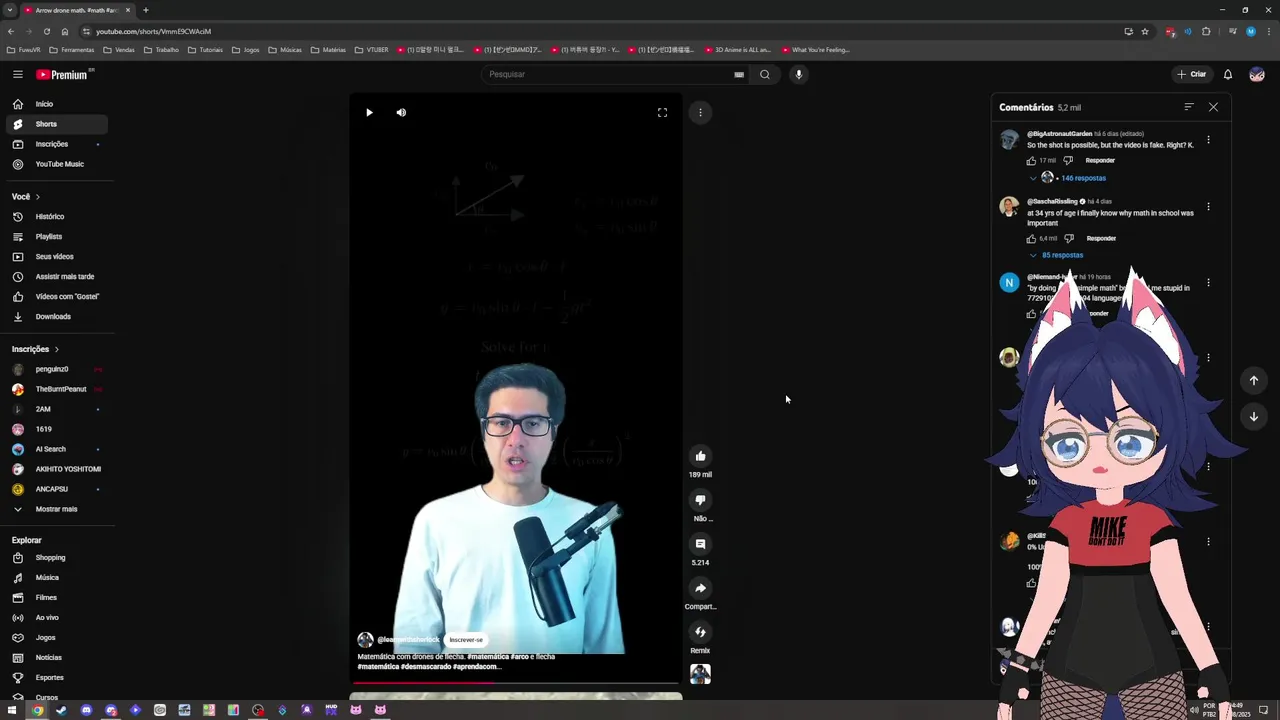Expand Mostrar mais subscriptions
The width and height of the screenshot is (1280, 720).
coord(58,509)
